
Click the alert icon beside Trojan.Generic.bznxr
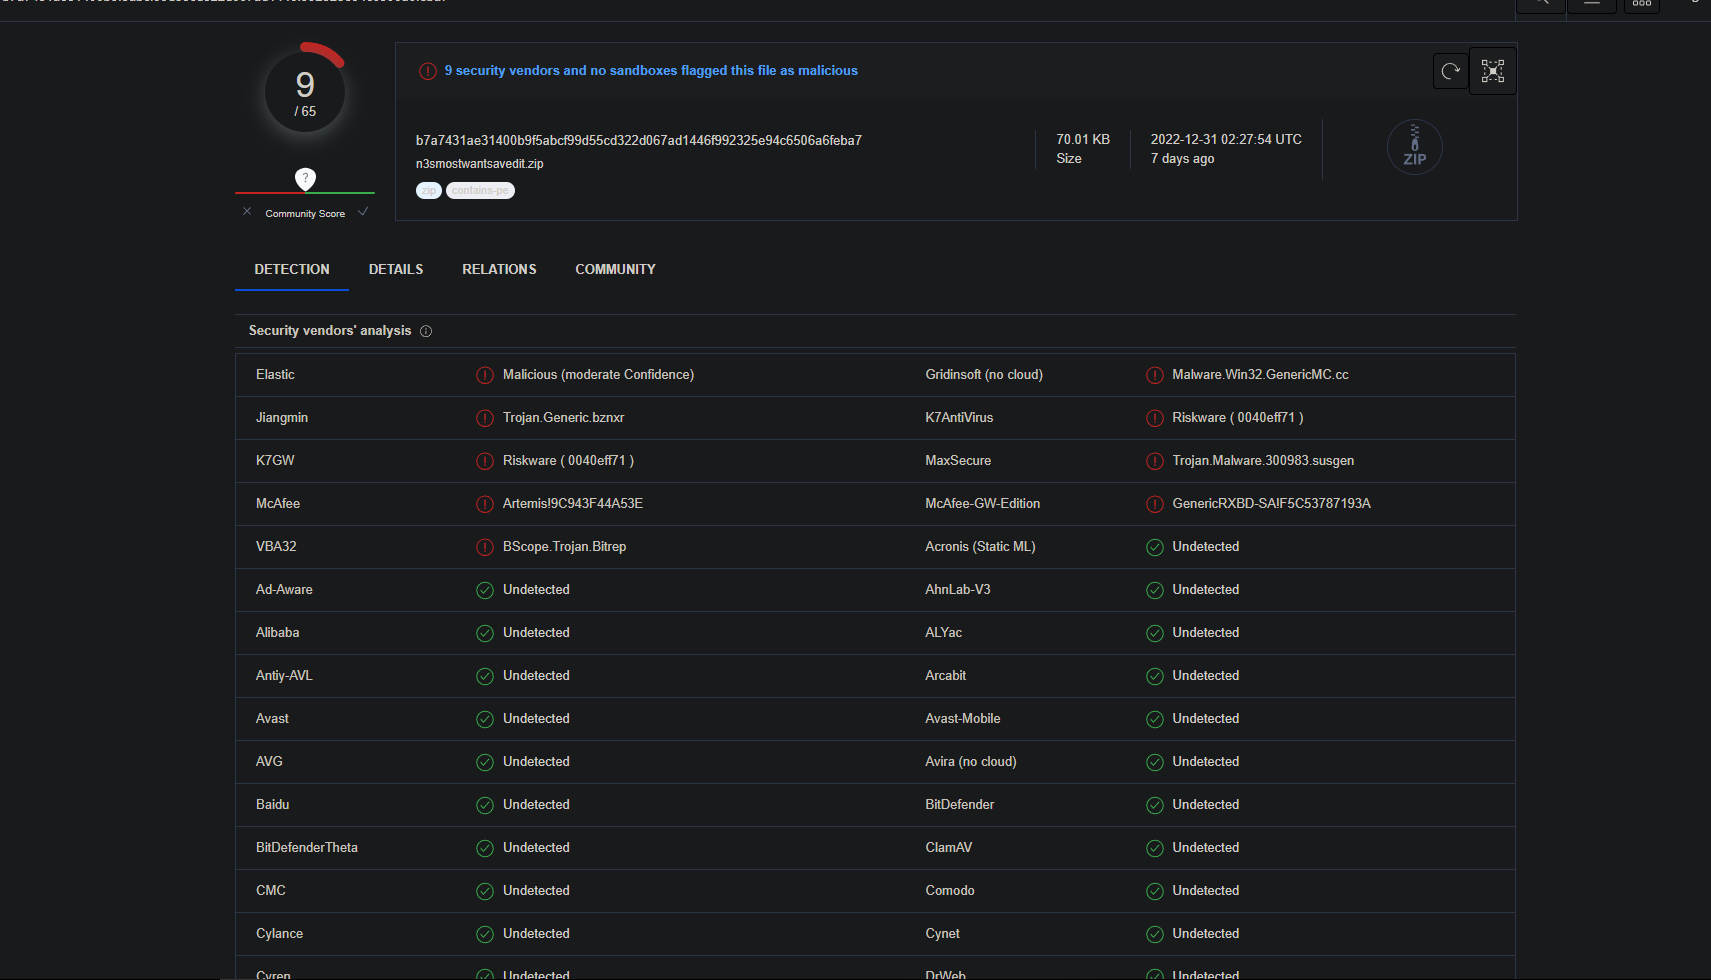pos(485,418)
